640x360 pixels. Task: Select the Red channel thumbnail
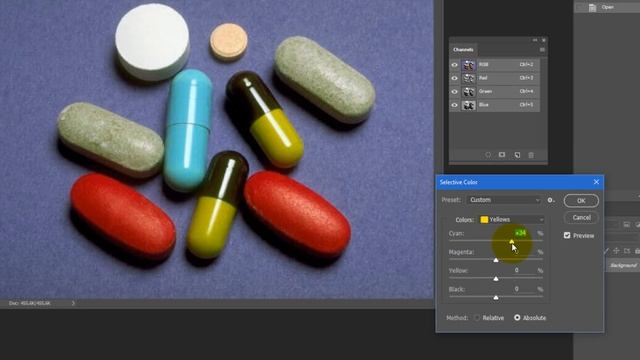pos(469,78)
